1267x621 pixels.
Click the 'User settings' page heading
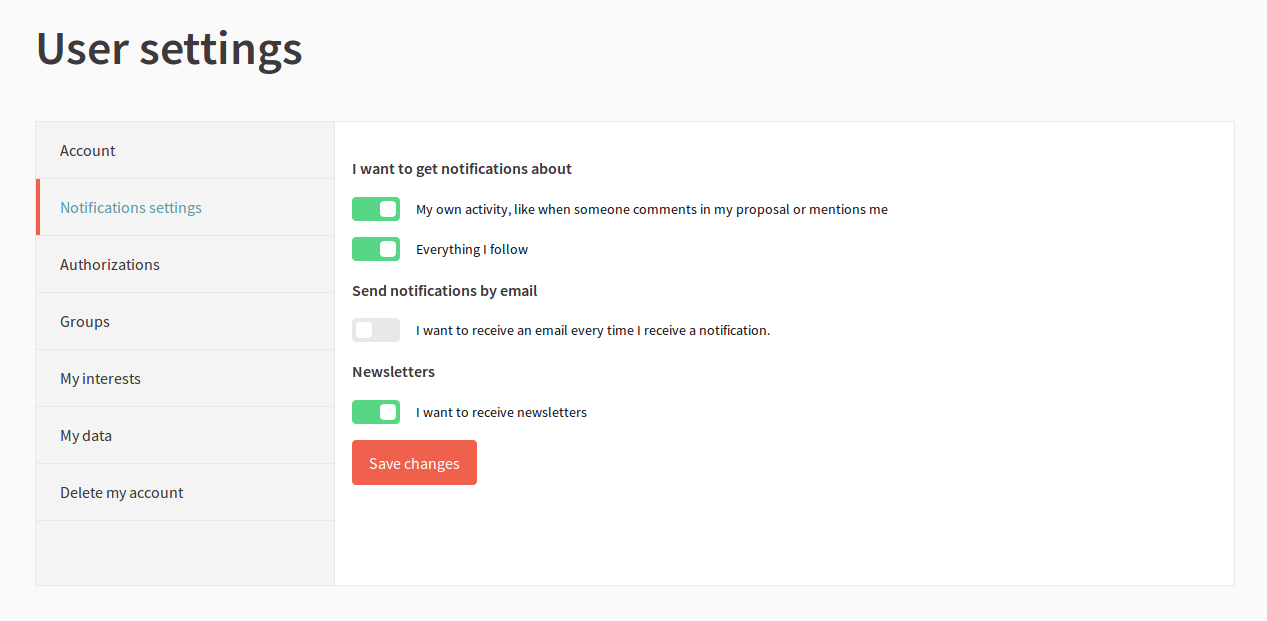(169, 49)
